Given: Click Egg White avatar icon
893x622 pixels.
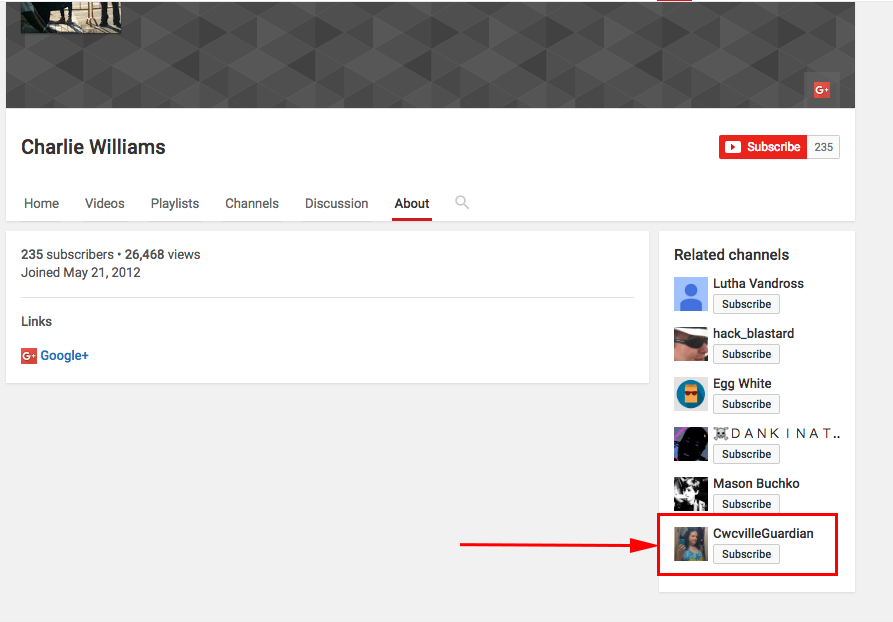Looking at the screenshot, I should [x=691, y=394].
